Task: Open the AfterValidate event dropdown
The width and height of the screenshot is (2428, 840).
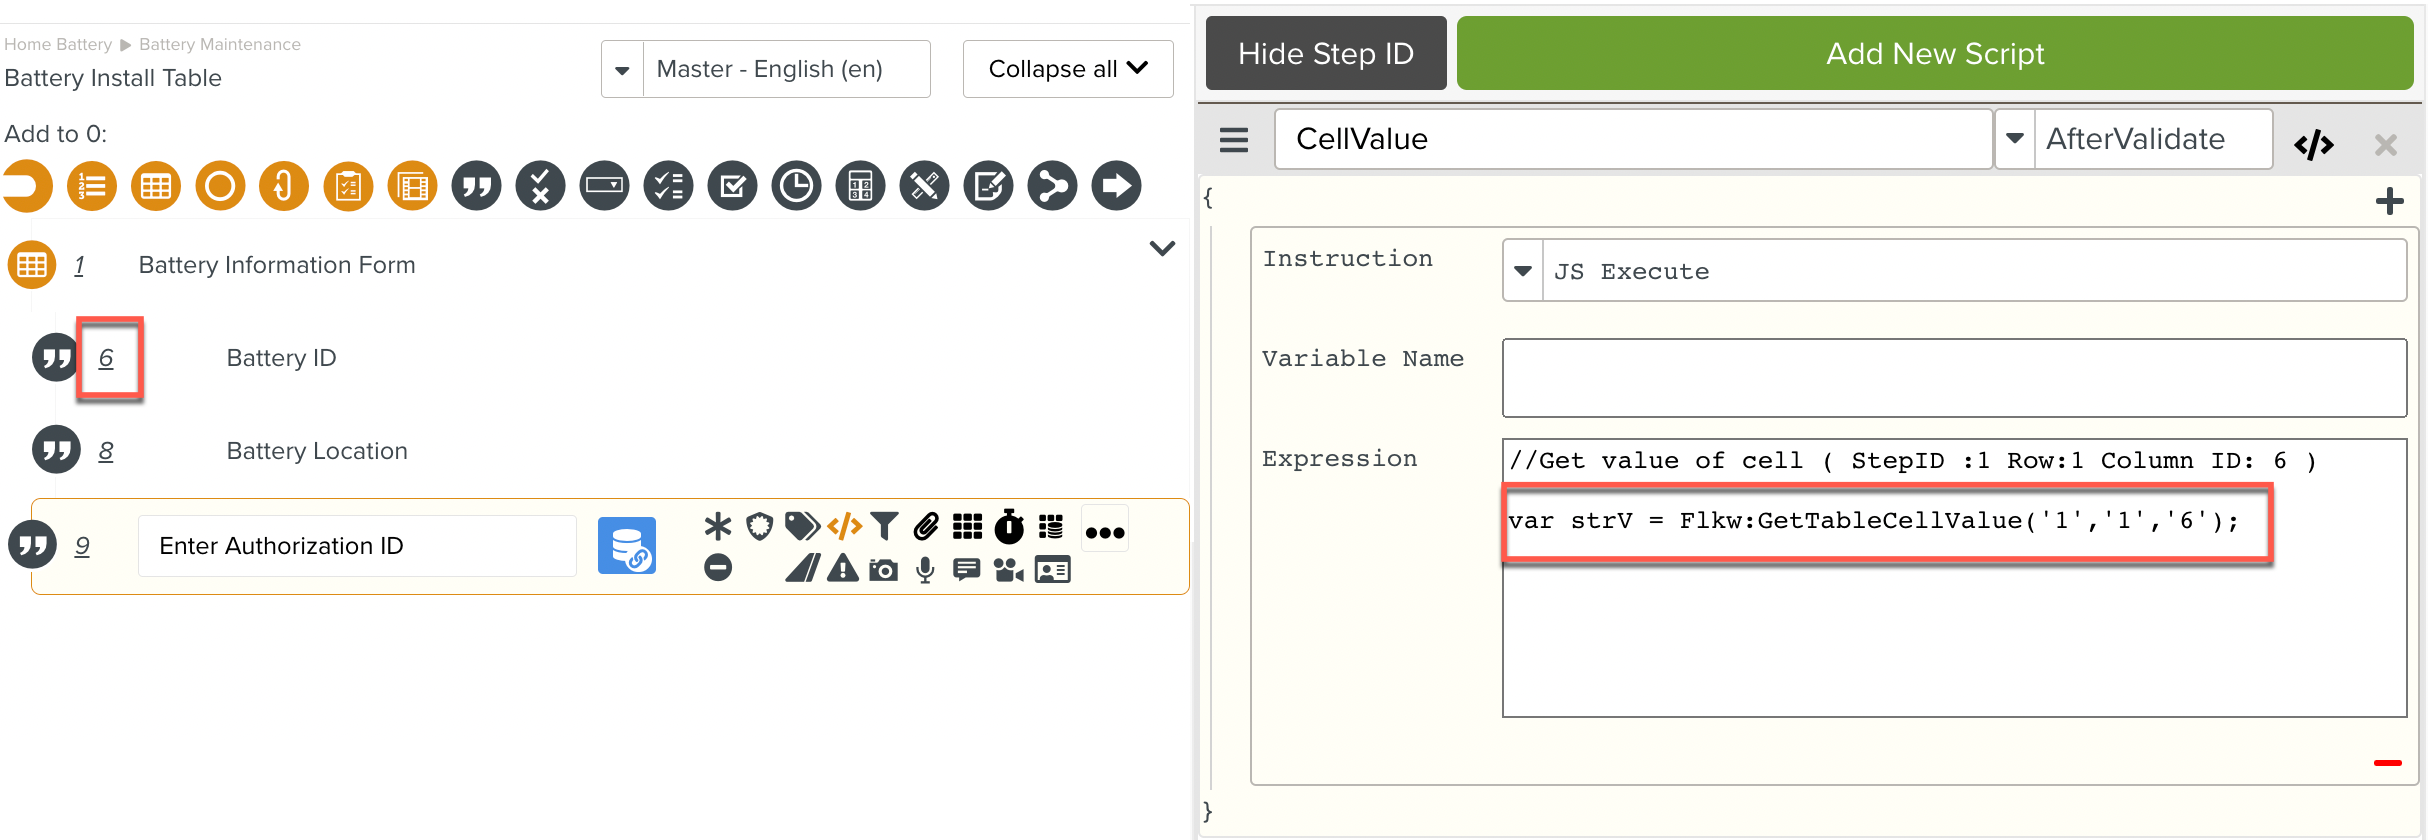Action: 2015,139
